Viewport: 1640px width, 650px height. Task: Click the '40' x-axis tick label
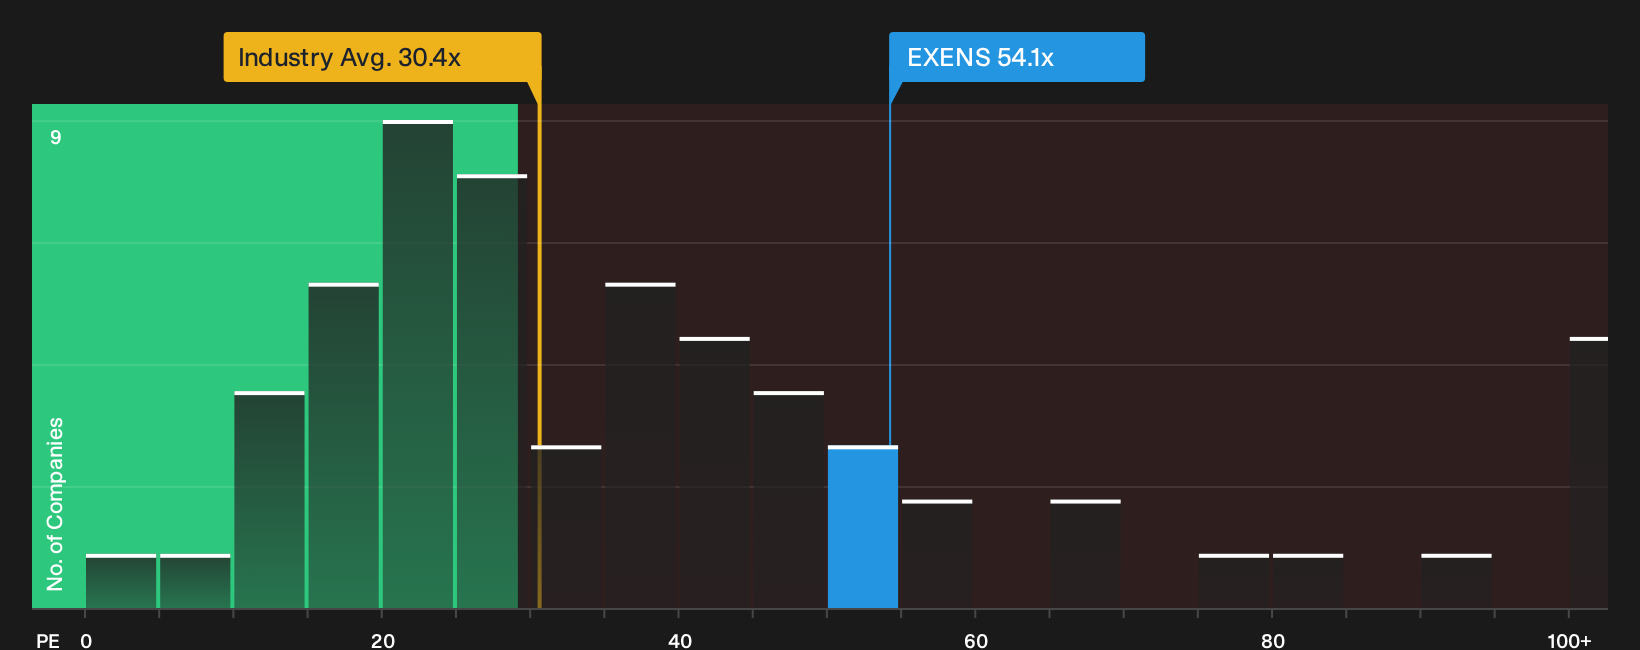pyautogui.click(x=680, y=640)
